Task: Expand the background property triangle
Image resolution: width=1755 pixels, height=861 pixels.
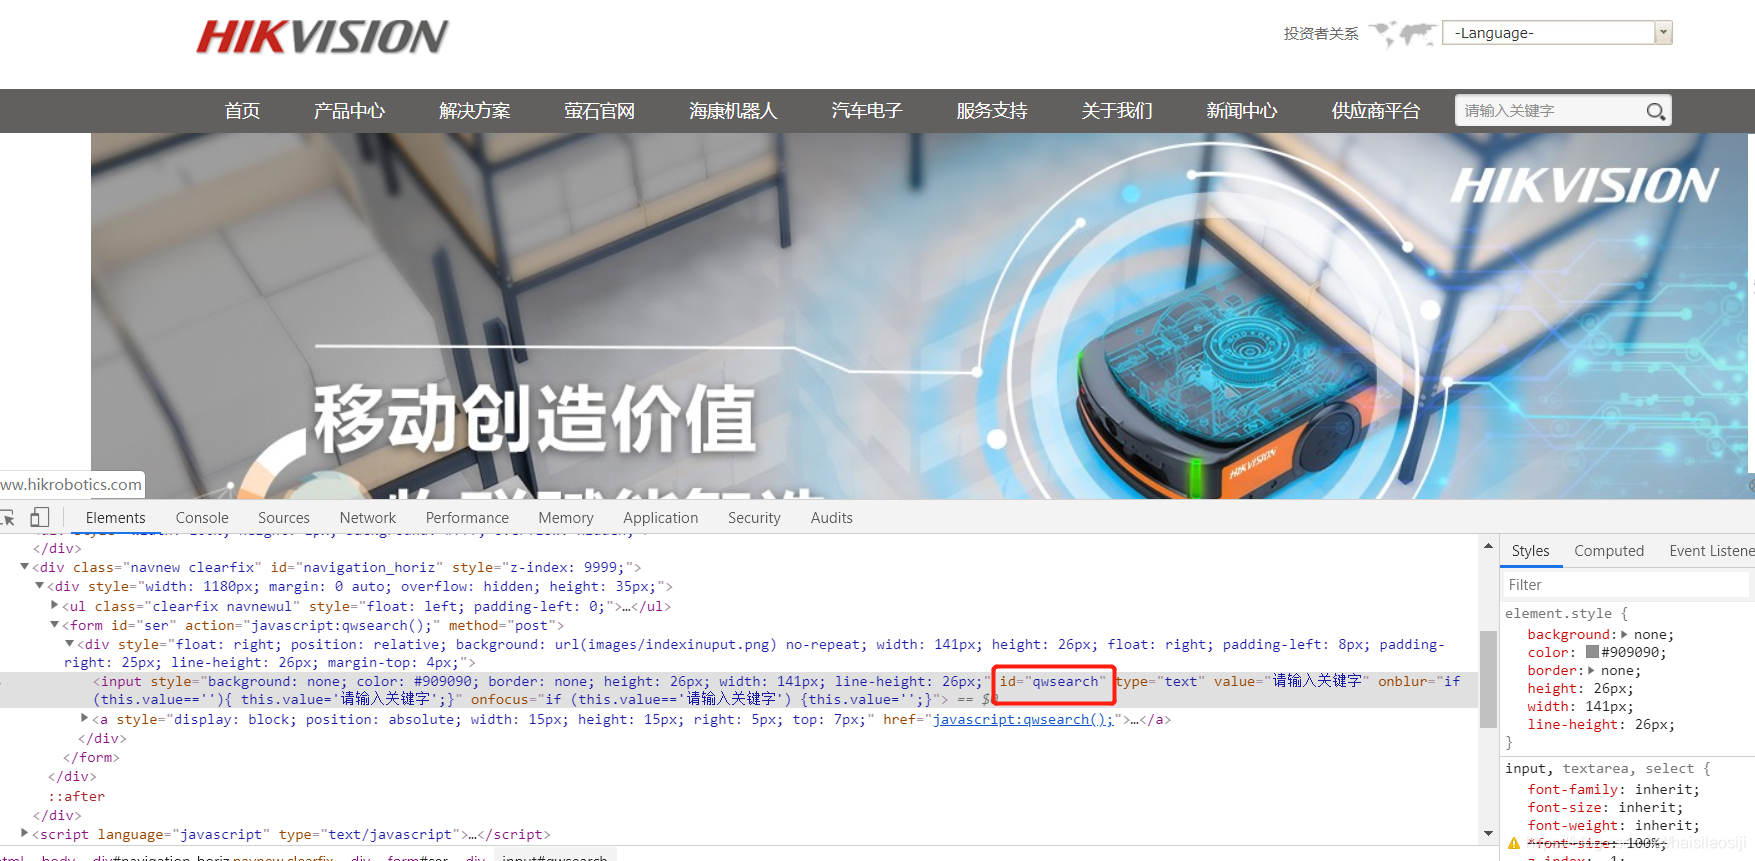Action: [1624, 634]
